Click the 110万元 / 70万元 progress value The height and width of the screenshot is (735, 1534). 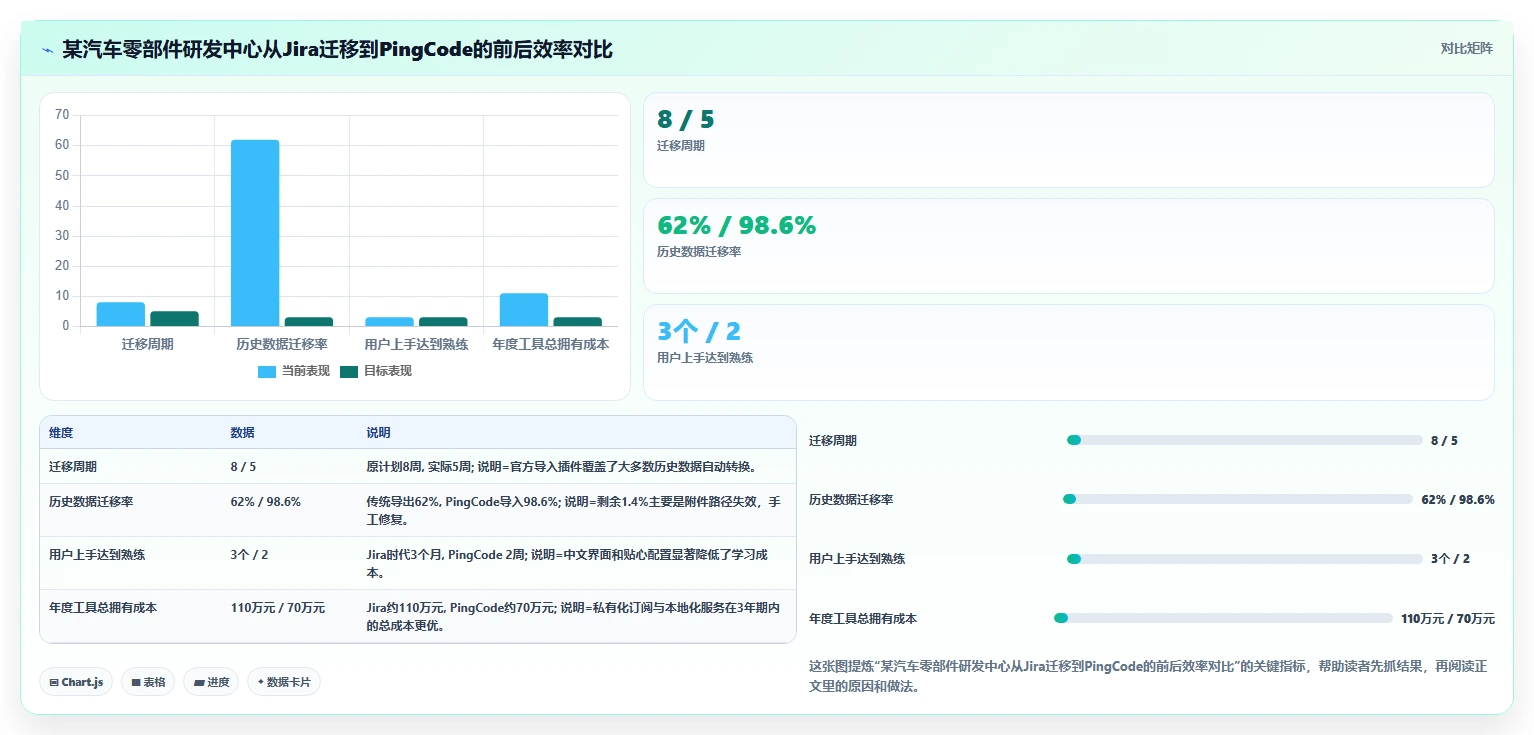[x=1448, y=619]
